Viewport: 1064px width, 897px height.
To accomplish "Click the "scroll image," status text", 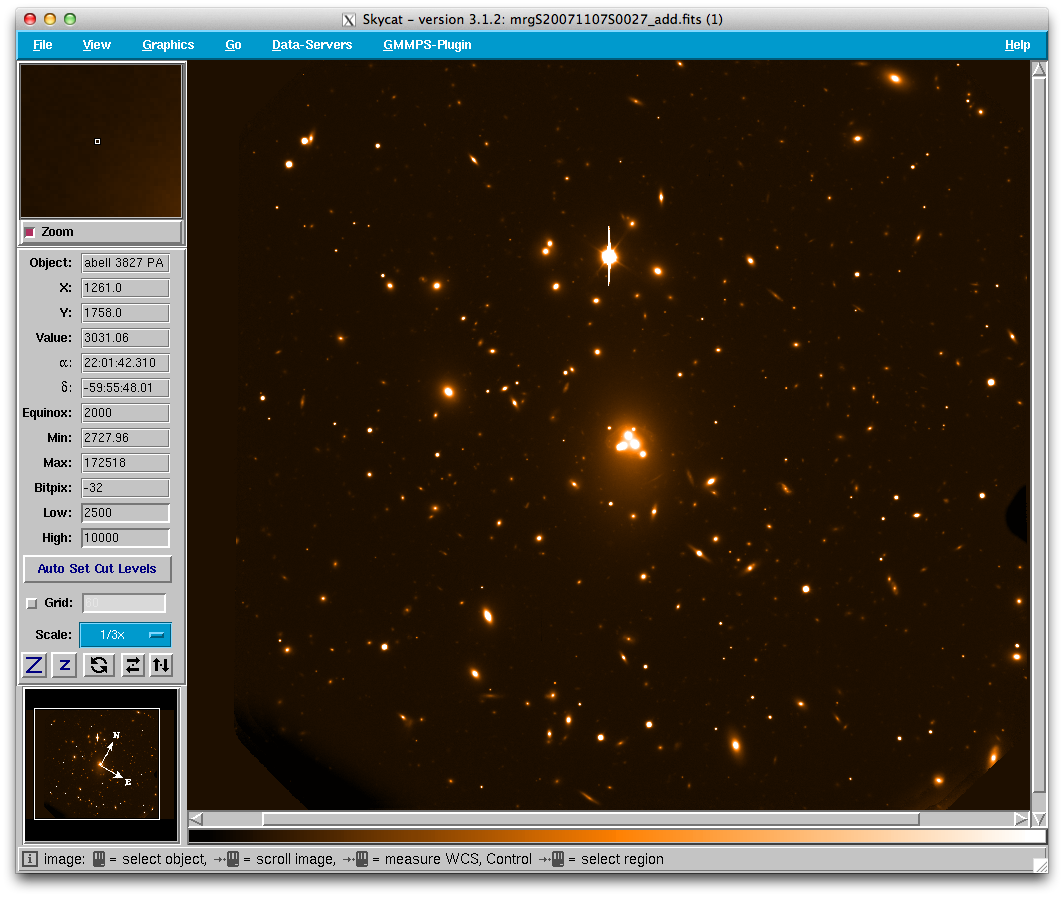I will point(296,859).
